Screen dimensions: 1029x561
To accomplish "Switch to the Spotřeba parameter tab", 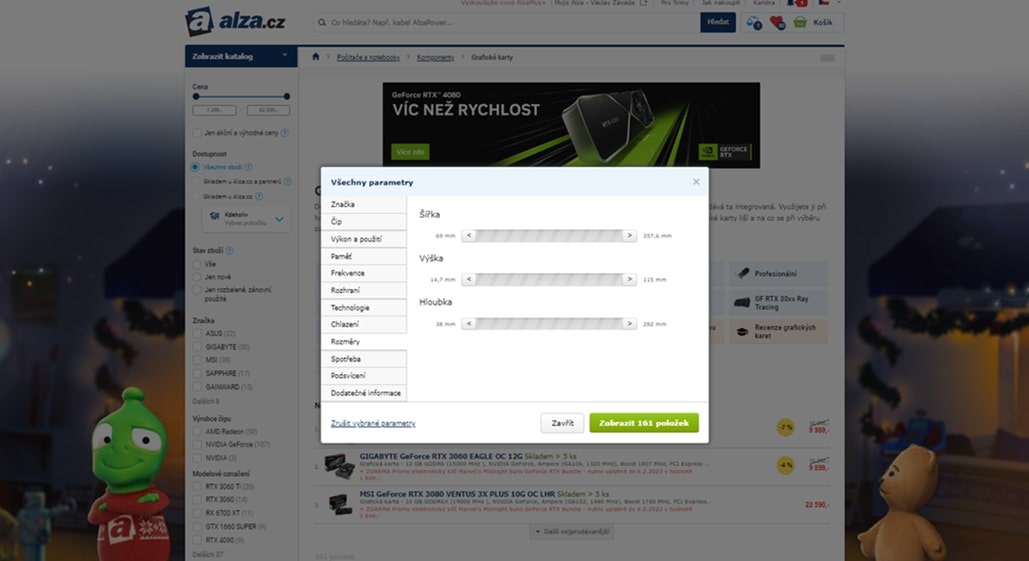I will tap(364, 359).
